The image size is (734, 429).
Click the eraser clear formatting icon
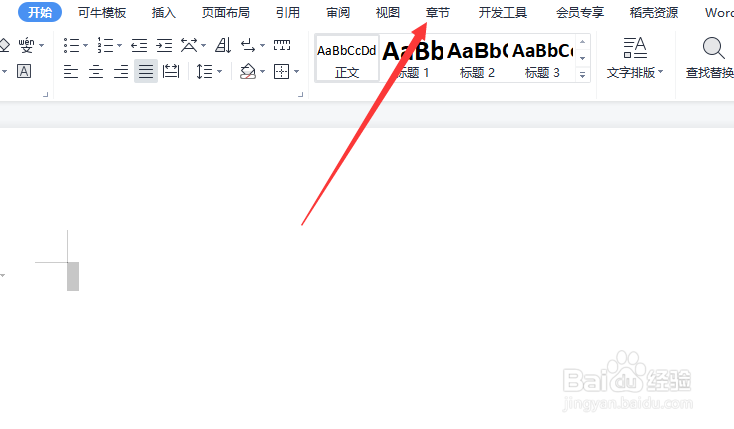point(4,45)
